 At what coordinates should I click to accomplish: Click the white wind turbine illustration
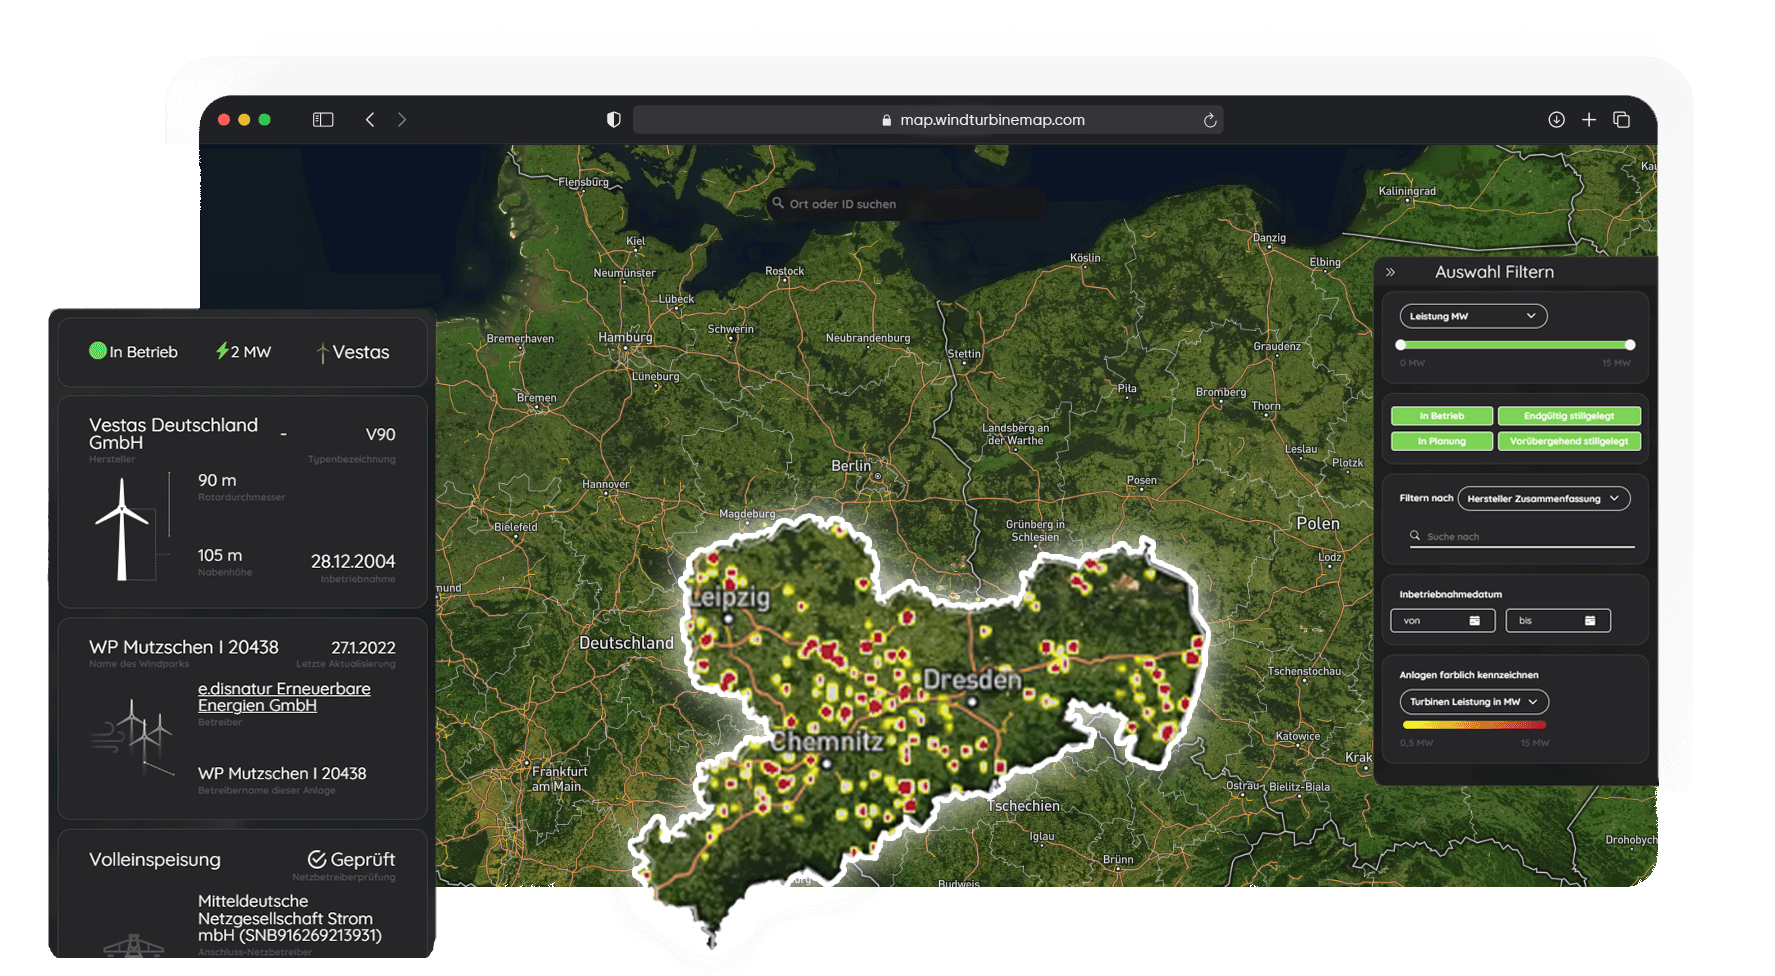coord(123,529)
